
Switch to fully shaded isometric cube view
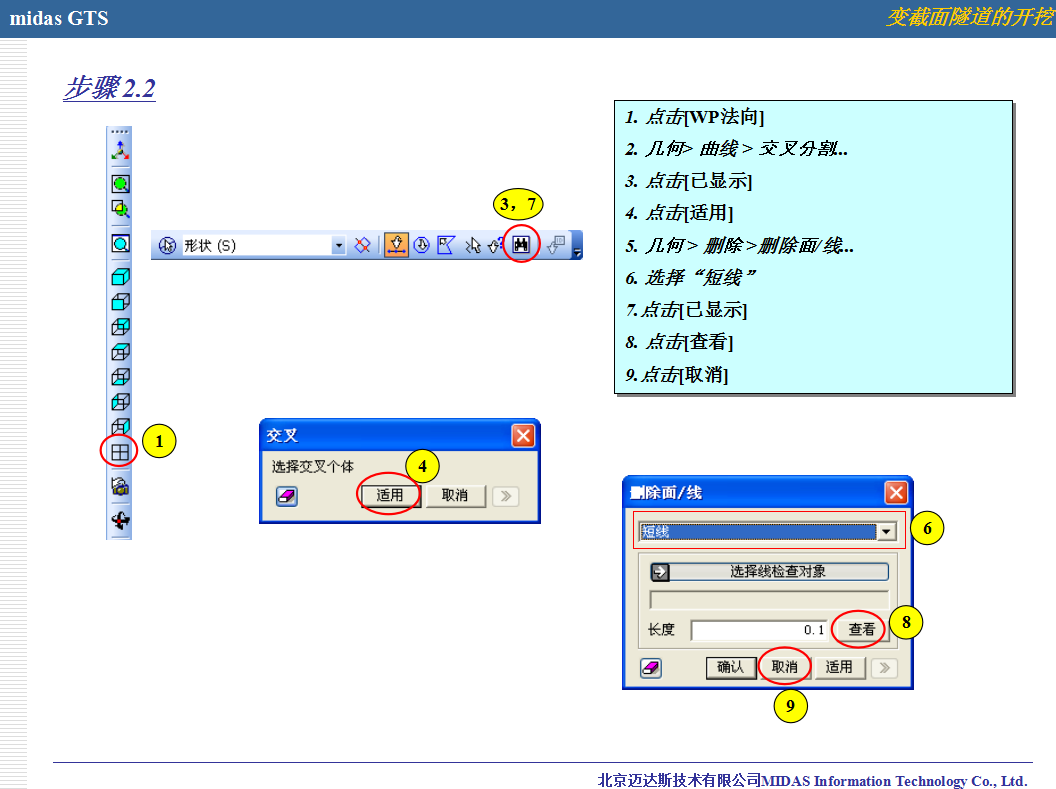[x=121, y=277]
